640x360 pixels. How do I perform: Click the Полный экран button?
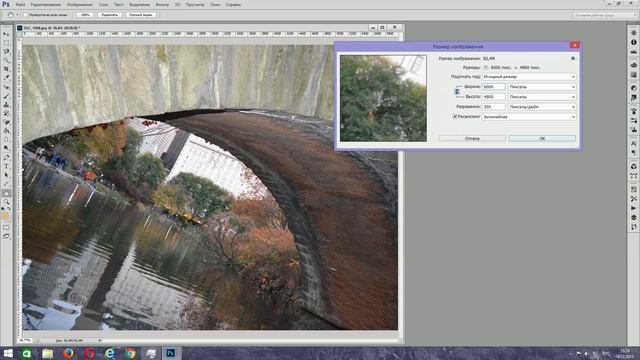click(x=141, y=15)
